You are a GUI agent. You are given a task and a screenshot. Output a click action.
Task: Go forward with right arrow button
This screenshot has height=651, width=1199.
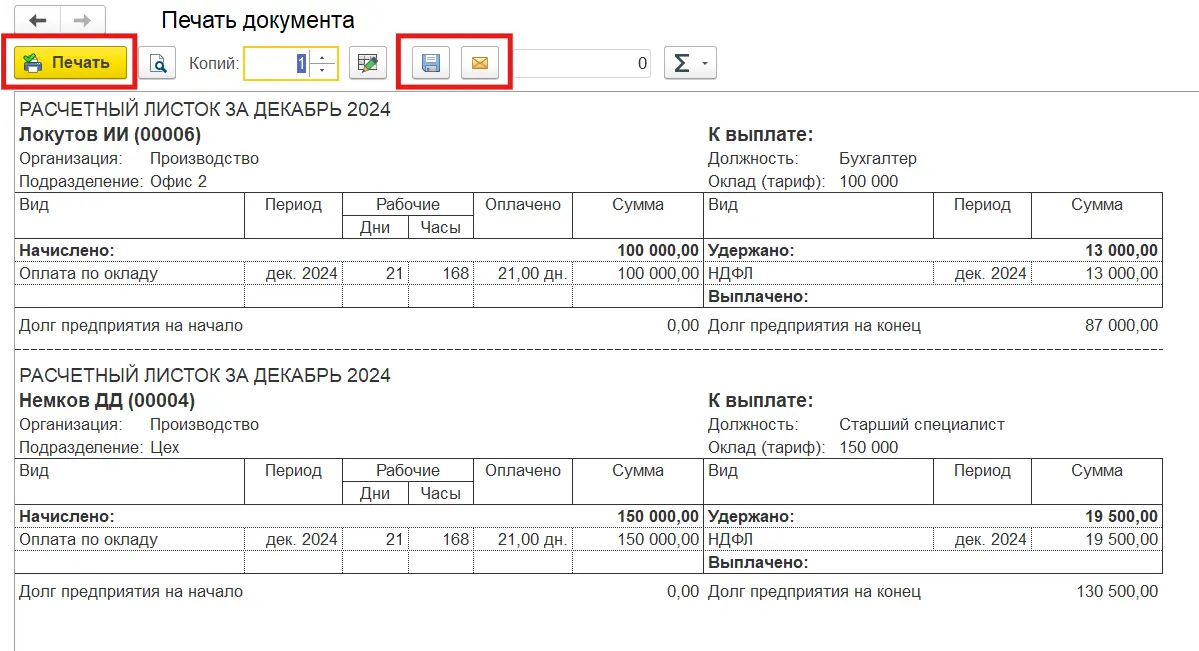pyautogui.click(x=83, y=21)
